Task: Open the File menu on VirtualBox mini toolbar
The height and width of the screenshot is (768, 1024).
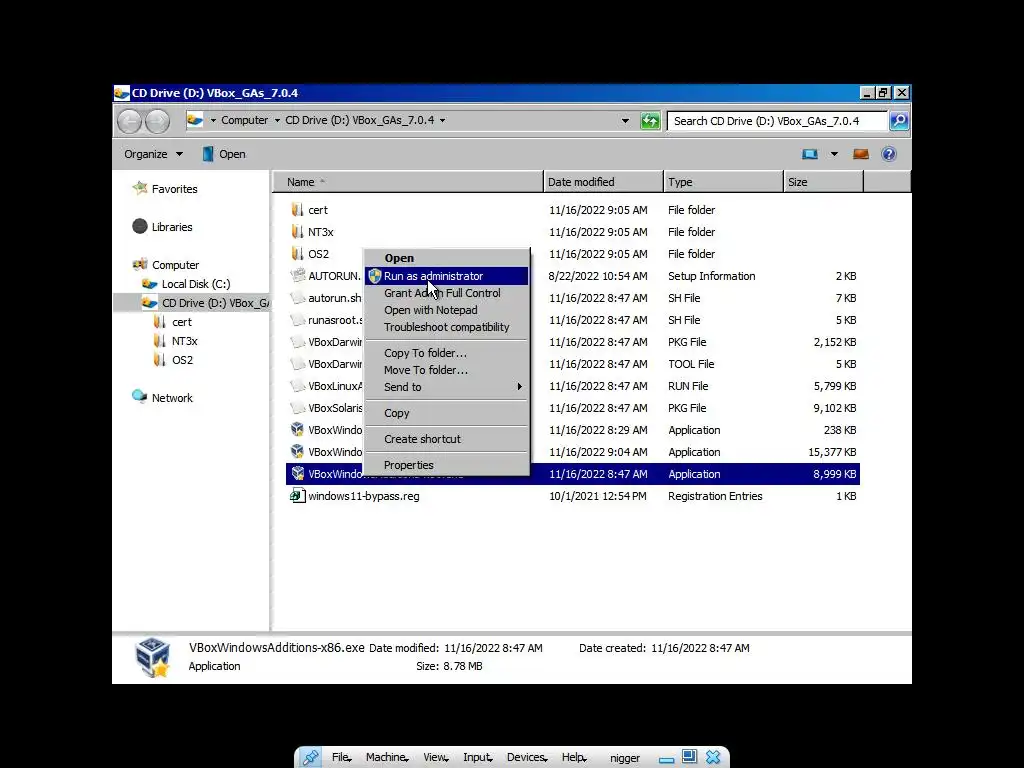Action: click(342, 758)
